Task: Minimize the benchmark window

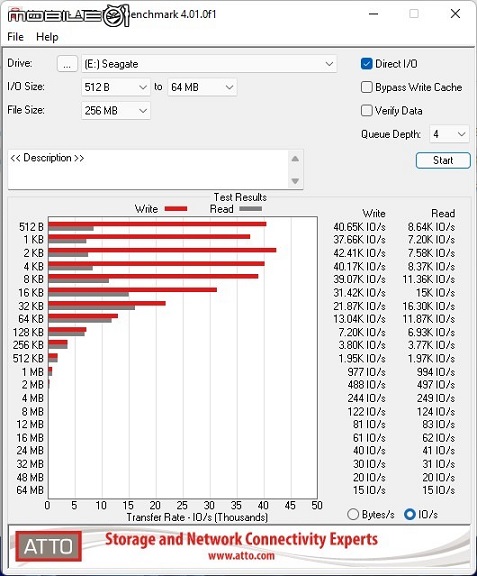Action: coord(373,14)
